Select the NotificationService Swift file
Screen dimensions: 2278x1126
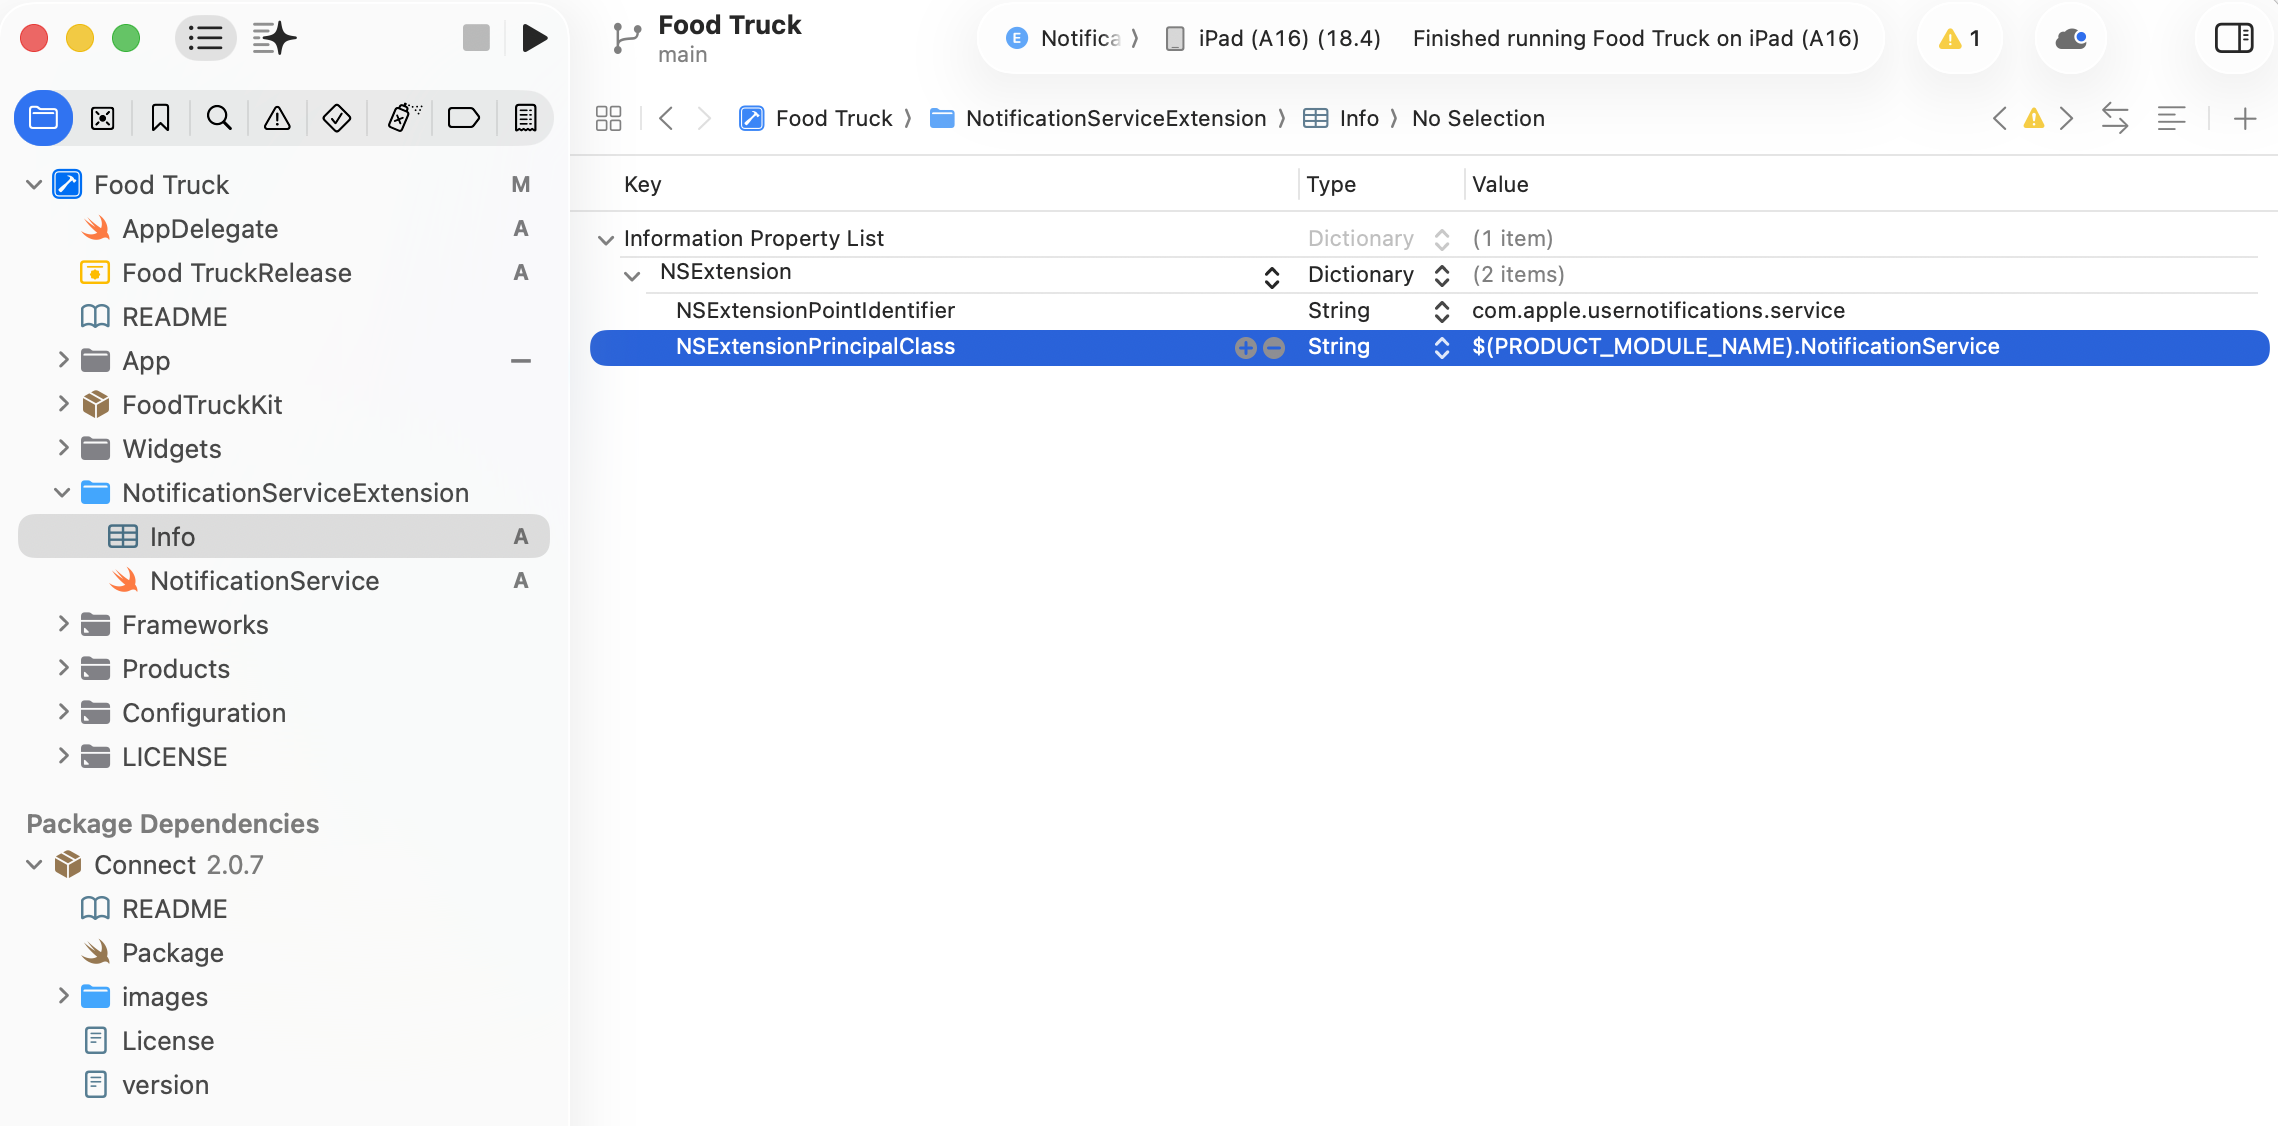[264, 580]
